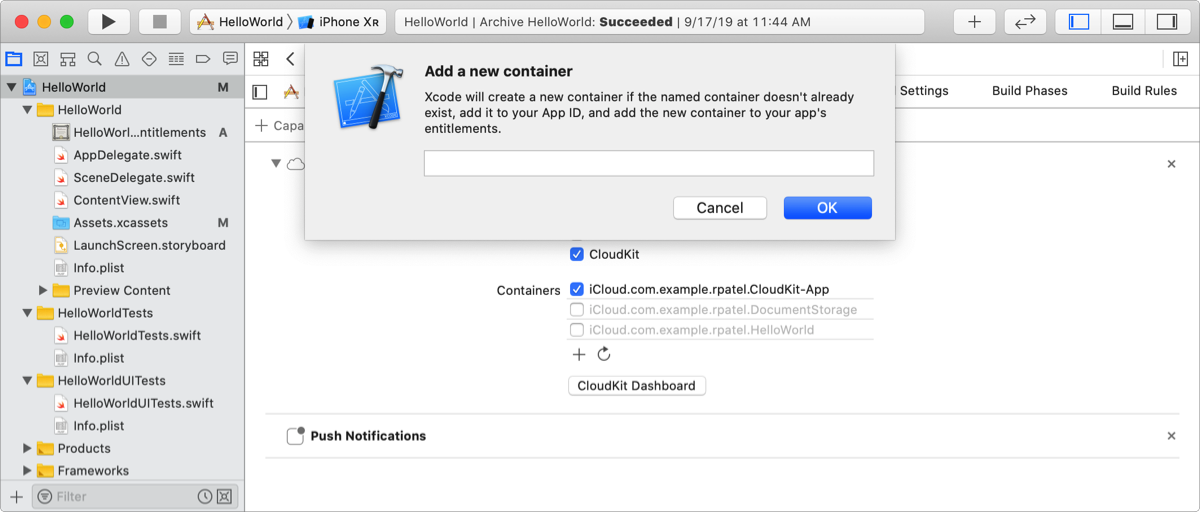Screen dimensions: 1200x512
Task: Cancel the new container dialog
Action: coord(719,208)
